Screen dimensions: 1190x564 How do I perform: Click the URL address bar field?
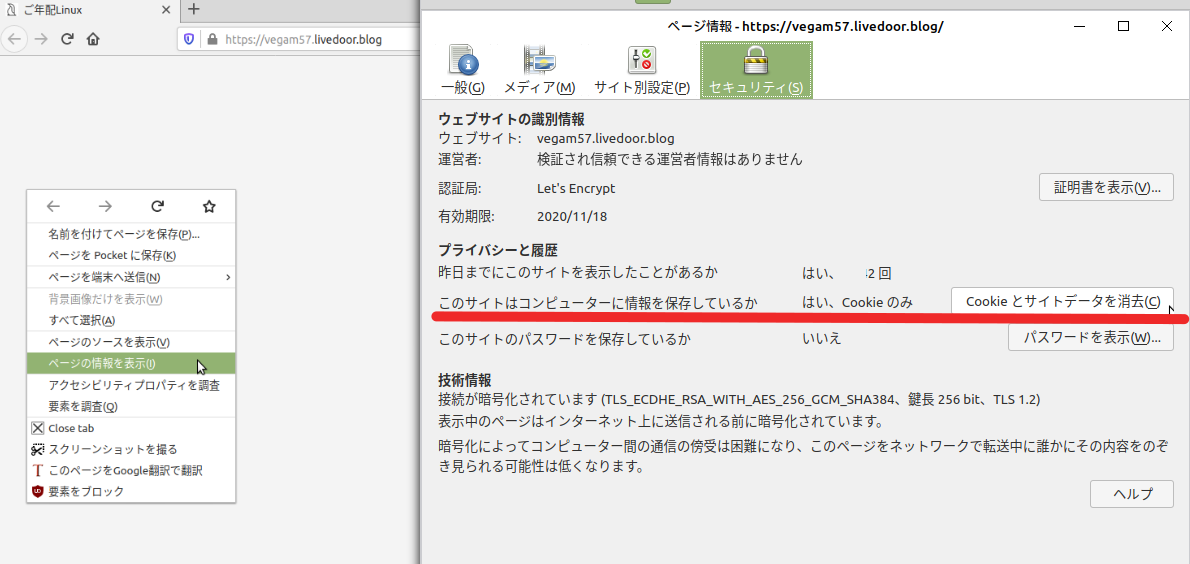pos(298,39)
